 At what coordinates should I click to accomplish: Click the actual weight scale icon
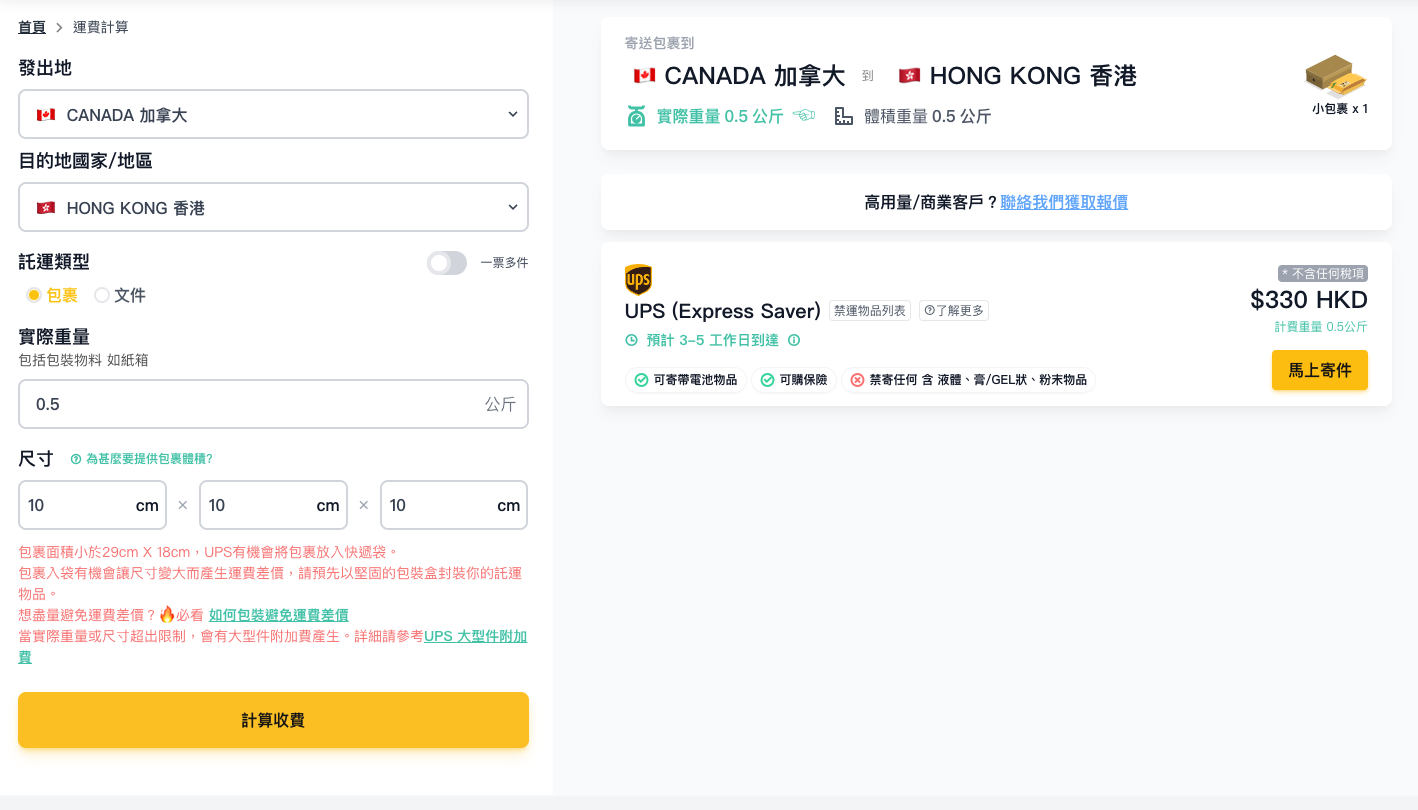[x=636, y=116]
